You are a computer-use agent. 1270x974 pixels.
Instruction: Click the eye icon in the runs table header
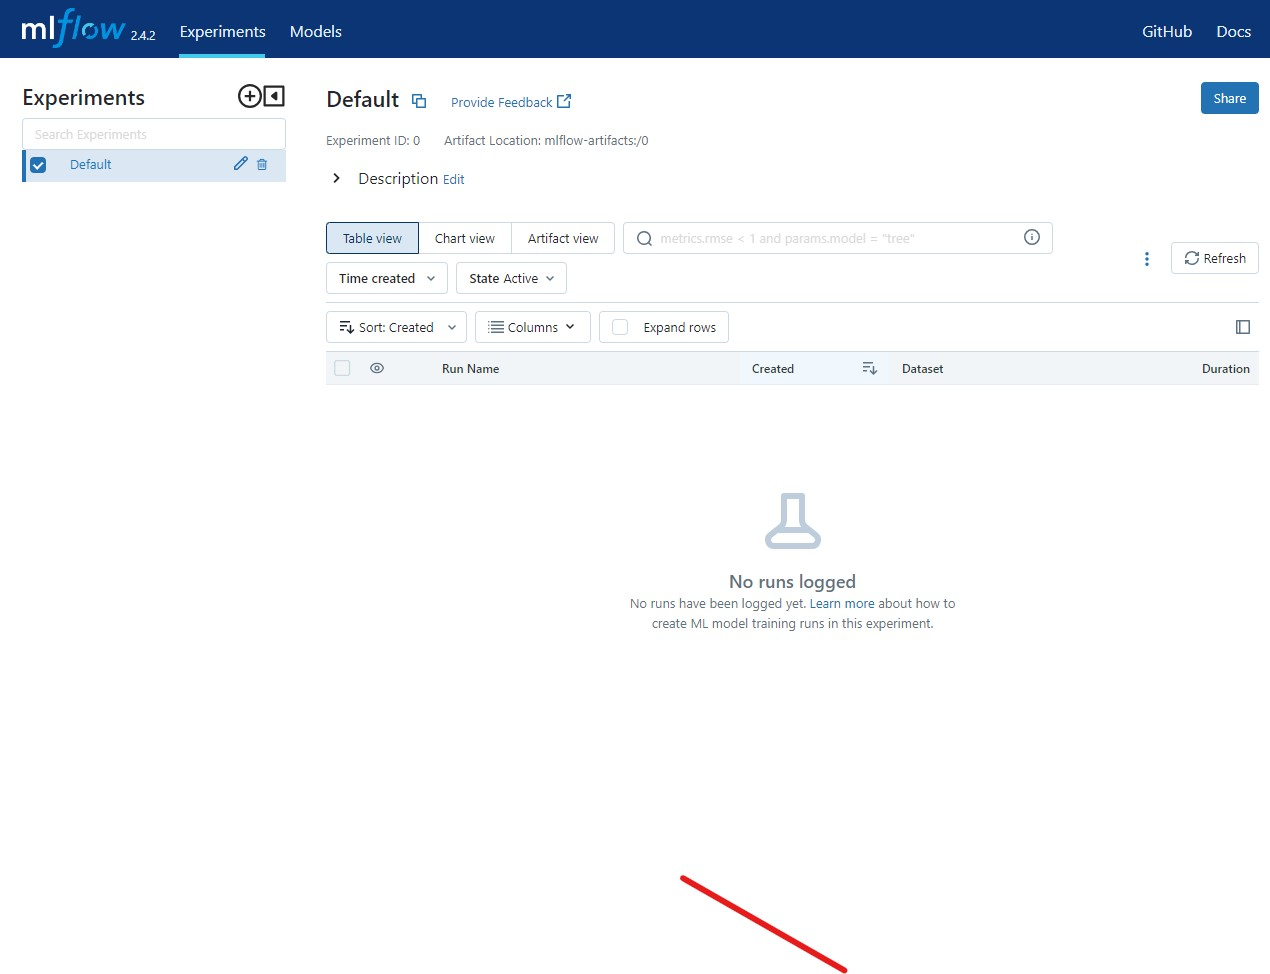click(x=377, y=368)
